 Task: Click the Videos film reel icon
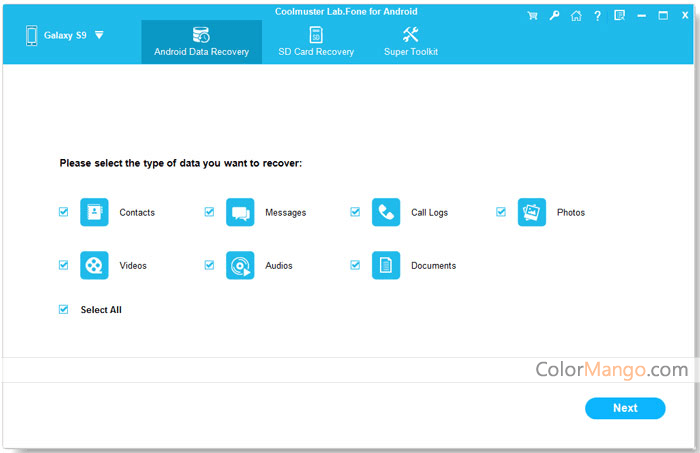94,265
